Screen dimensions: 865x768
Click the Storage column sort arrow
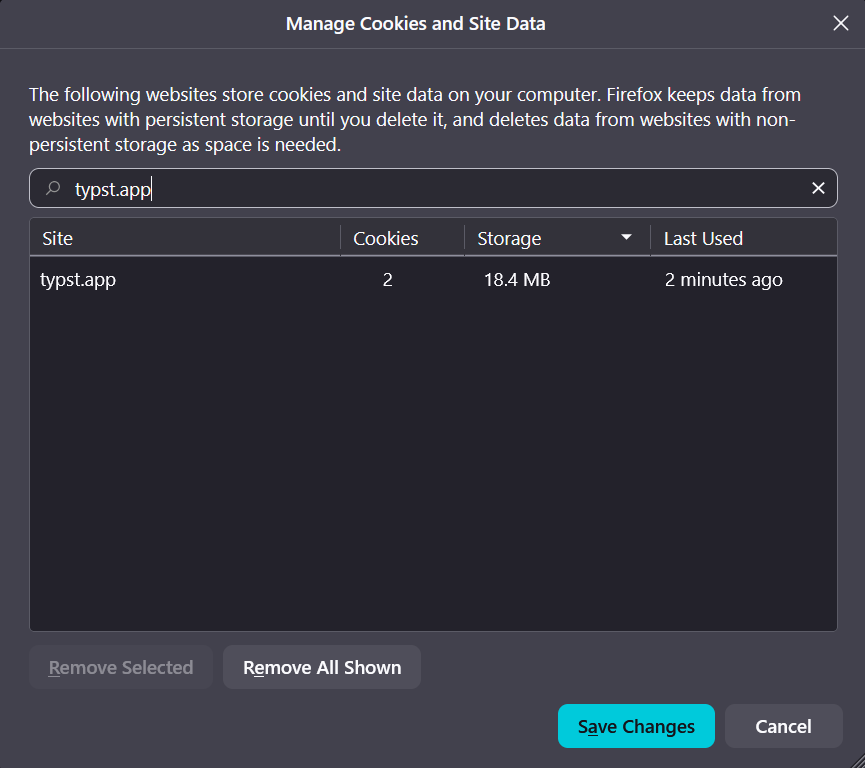627,238
